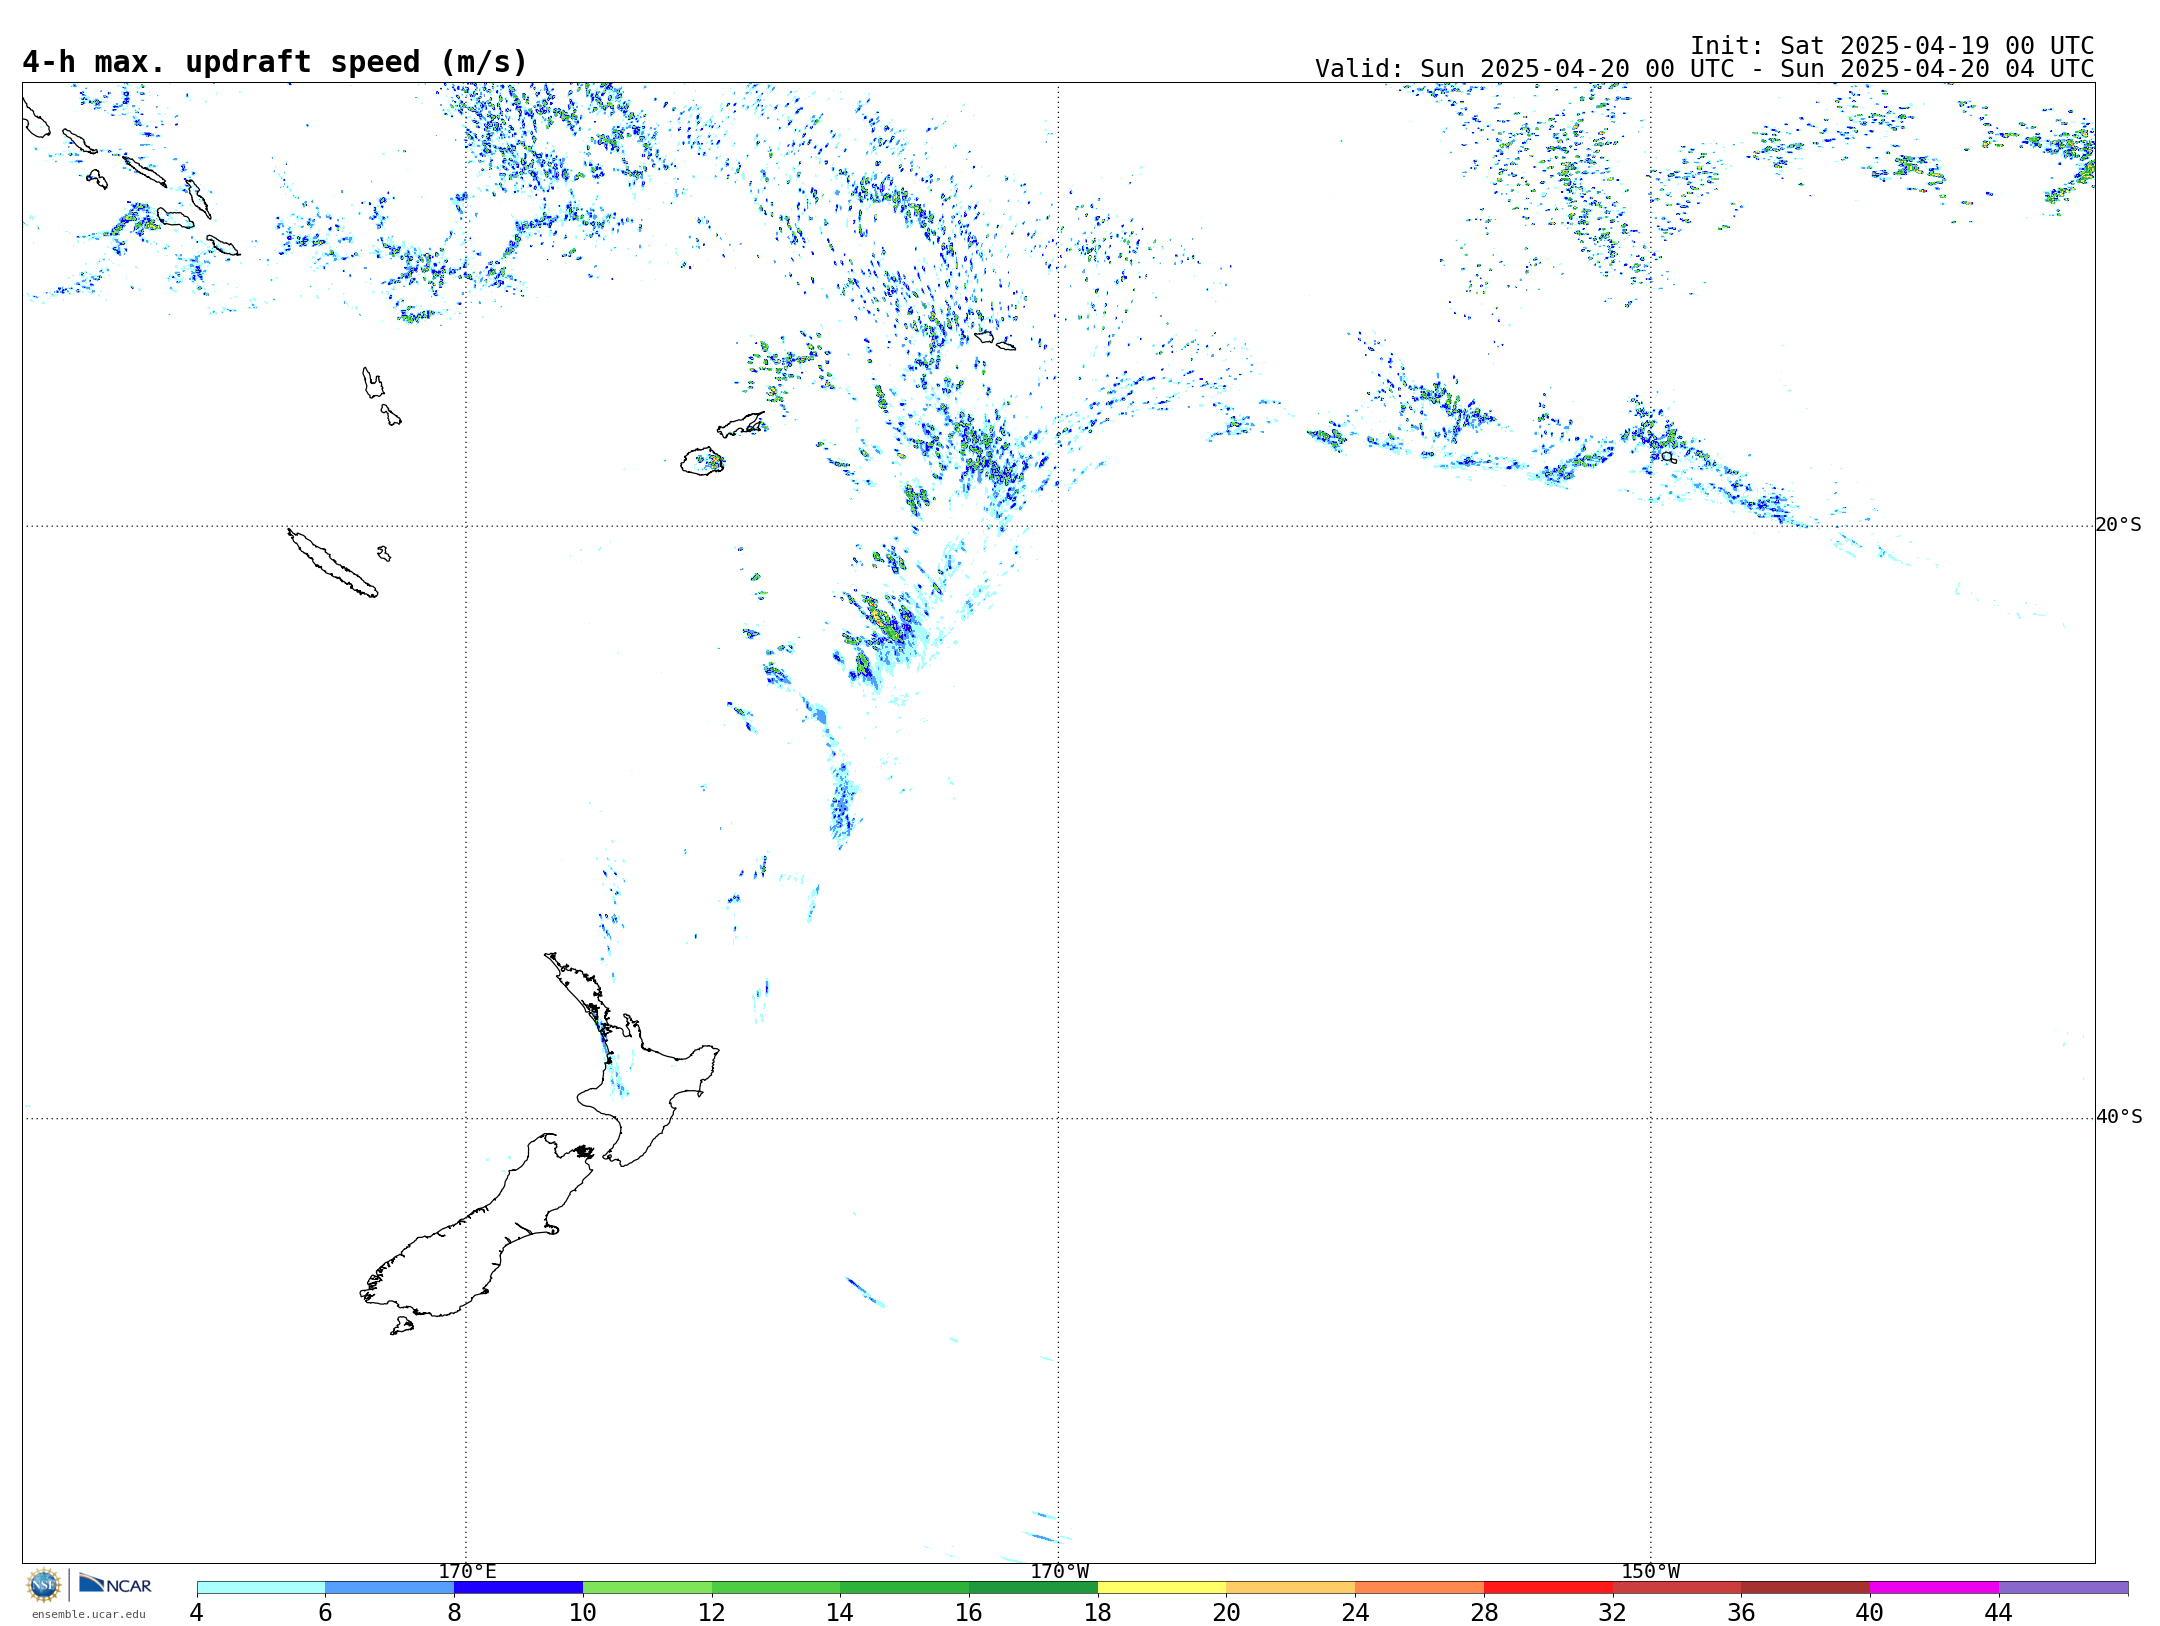Click the 40°S latitude label
This screenshot has width=2160, height=1626.
pyautogui.click(x=2118, y=1117)
